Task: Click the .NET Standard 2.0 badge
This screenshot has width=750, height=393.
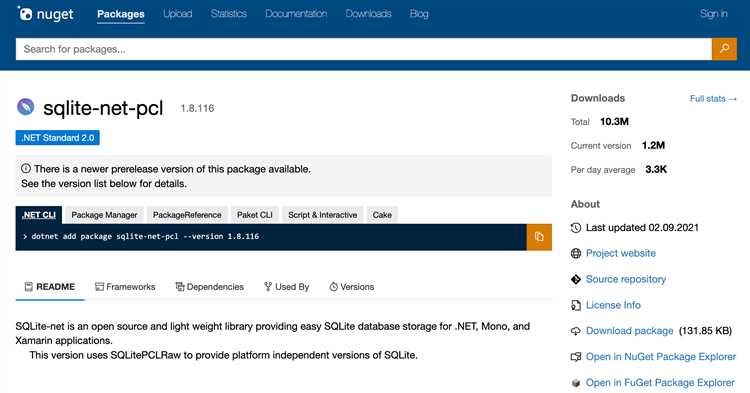Action: [57, 138]
